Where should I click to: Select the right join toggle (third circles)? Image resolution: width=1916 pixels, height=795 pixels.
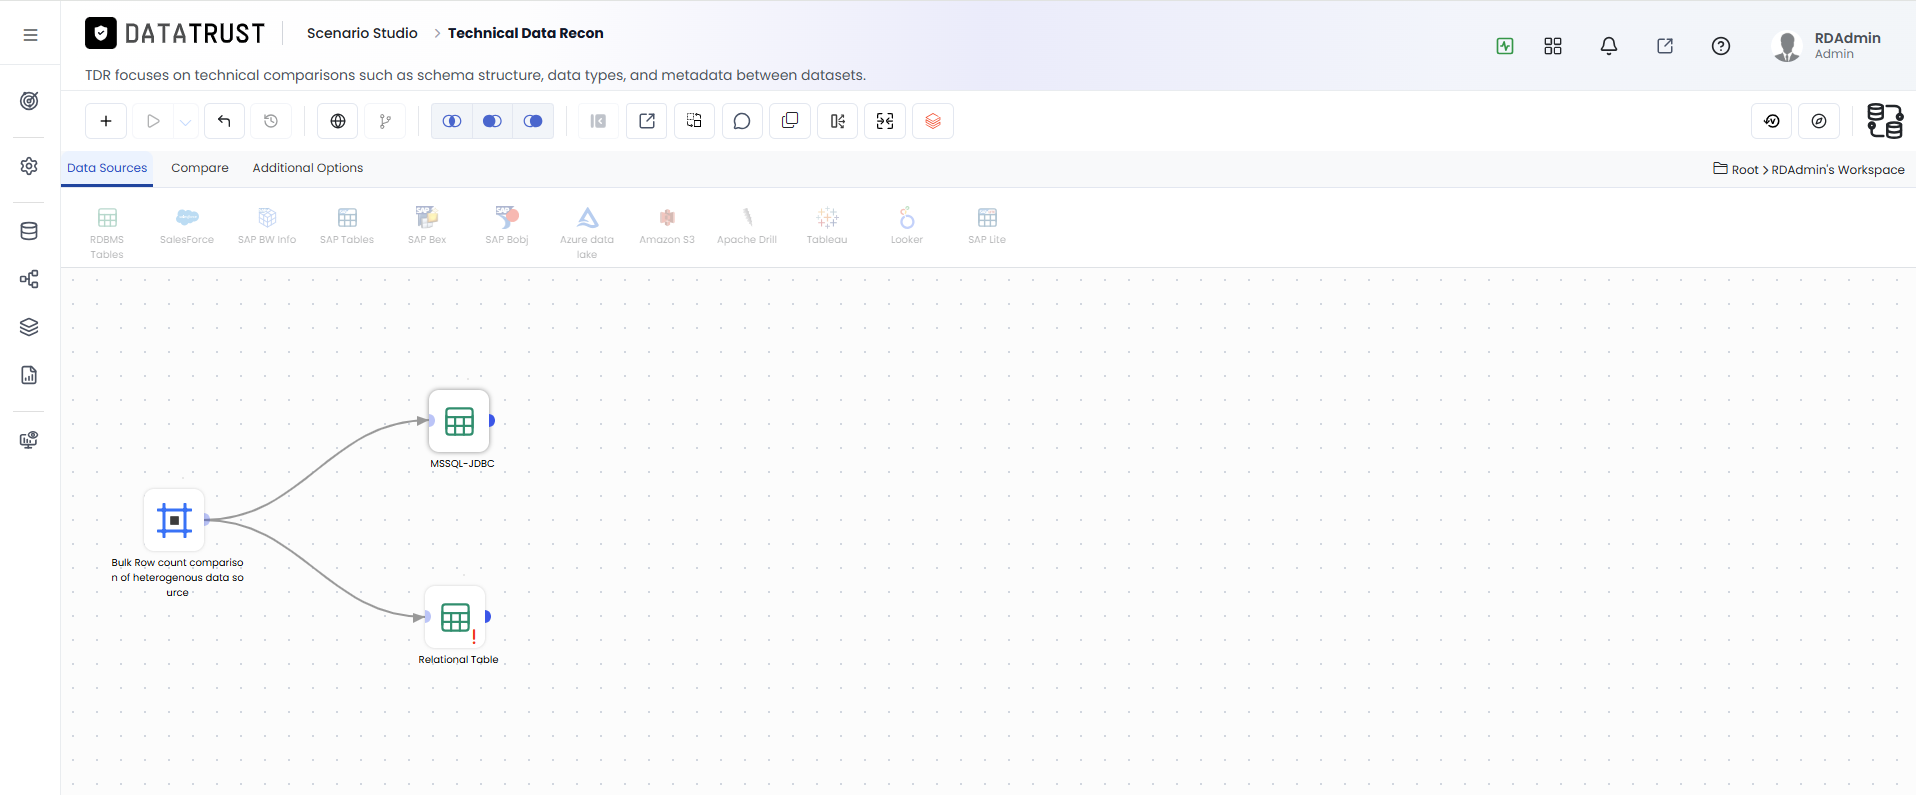click(x=533, y=121)
